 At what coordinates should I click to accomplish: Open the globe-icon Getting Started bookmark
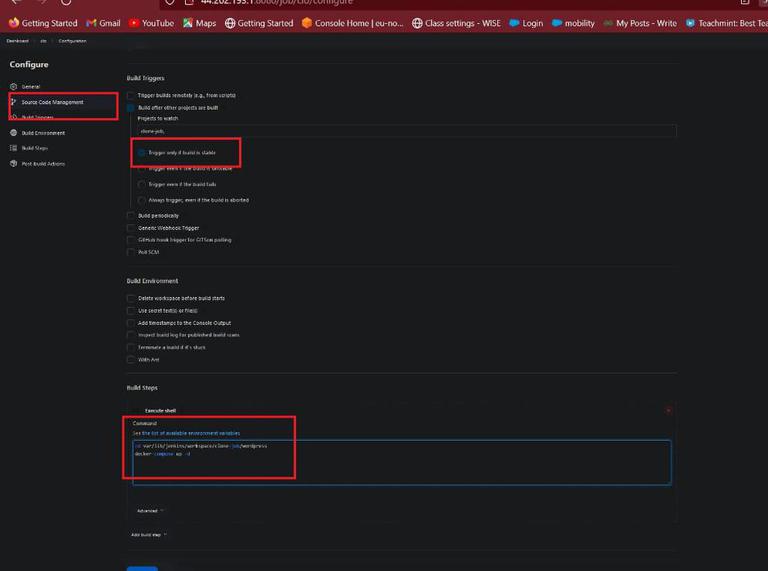(x=259, y=23)
